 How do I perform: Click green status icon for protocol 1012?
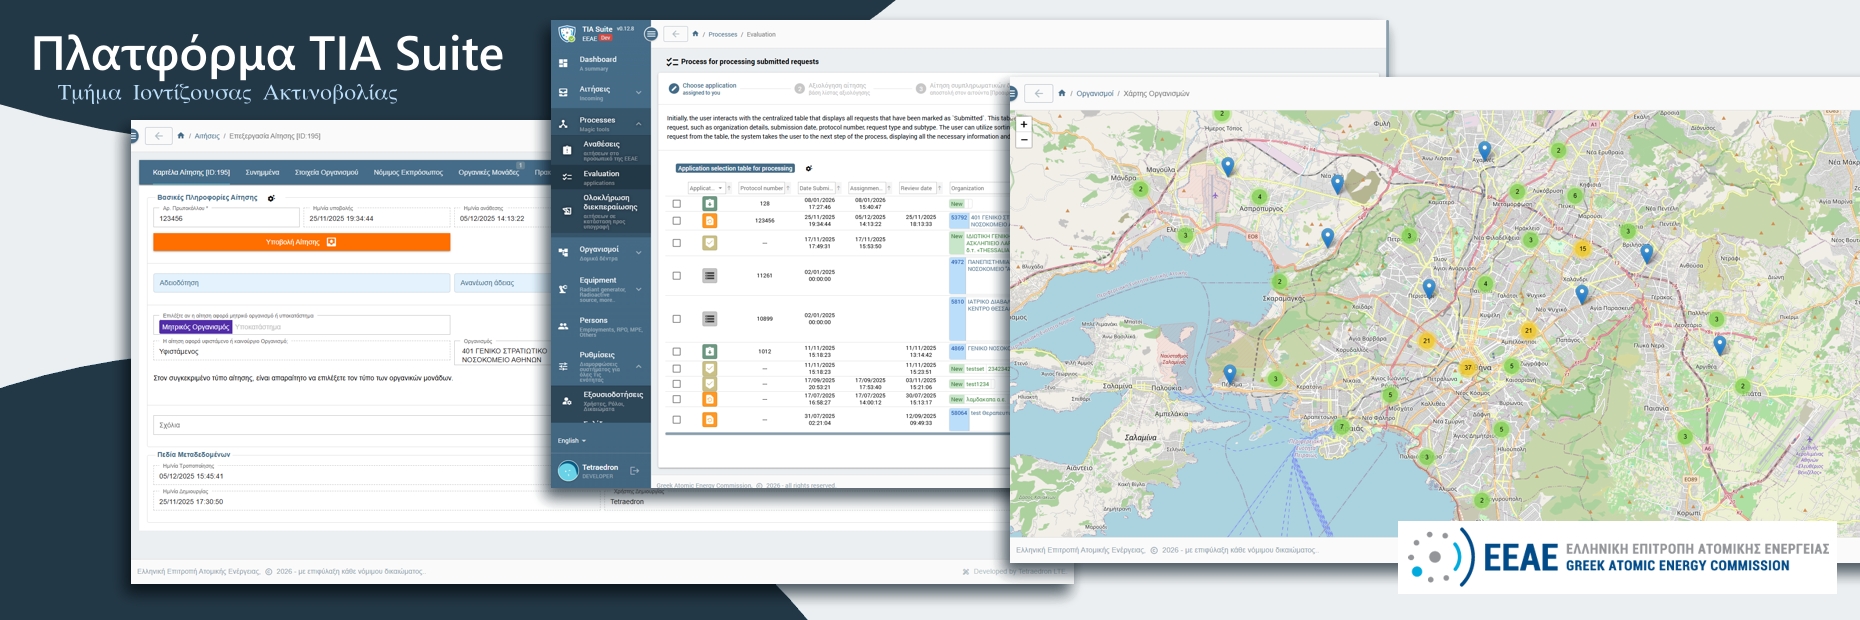pyautogui.click(x=710, y=352)
